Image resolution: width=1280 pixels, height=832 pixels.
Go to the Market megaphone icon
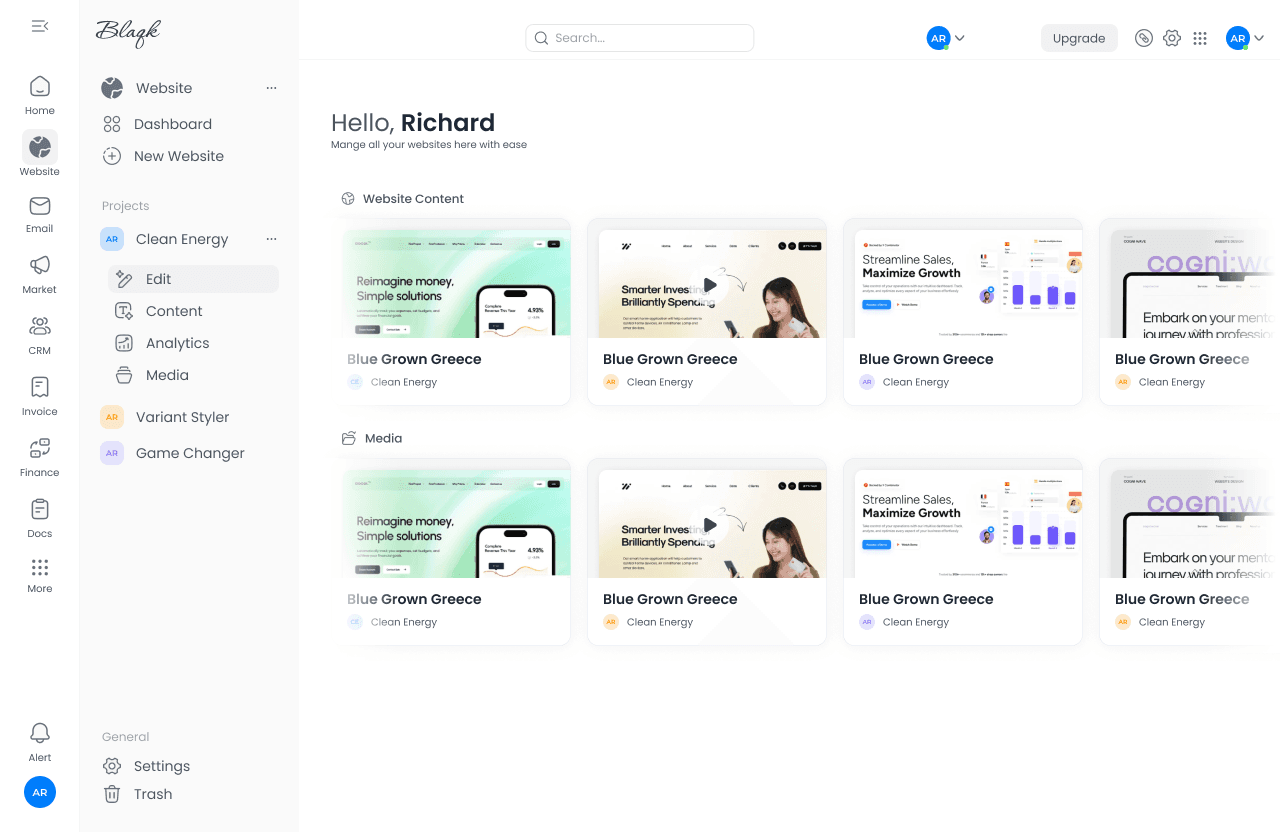pos(40,266)
